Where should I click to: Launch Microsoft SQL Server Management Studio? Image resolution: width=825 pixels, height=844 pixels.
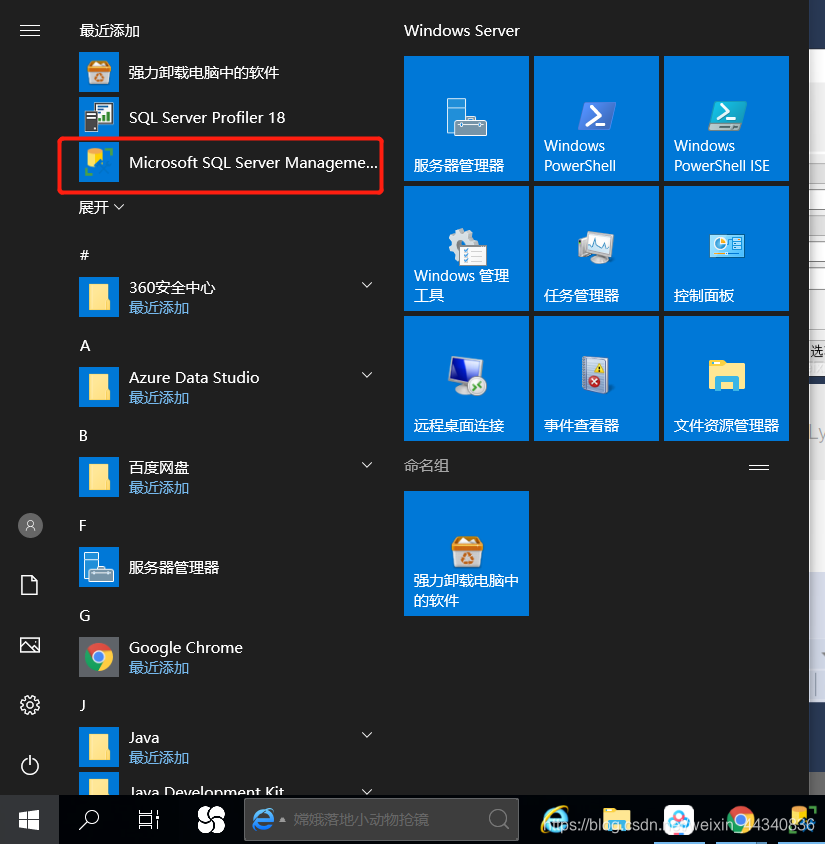(x=230, y=162)
